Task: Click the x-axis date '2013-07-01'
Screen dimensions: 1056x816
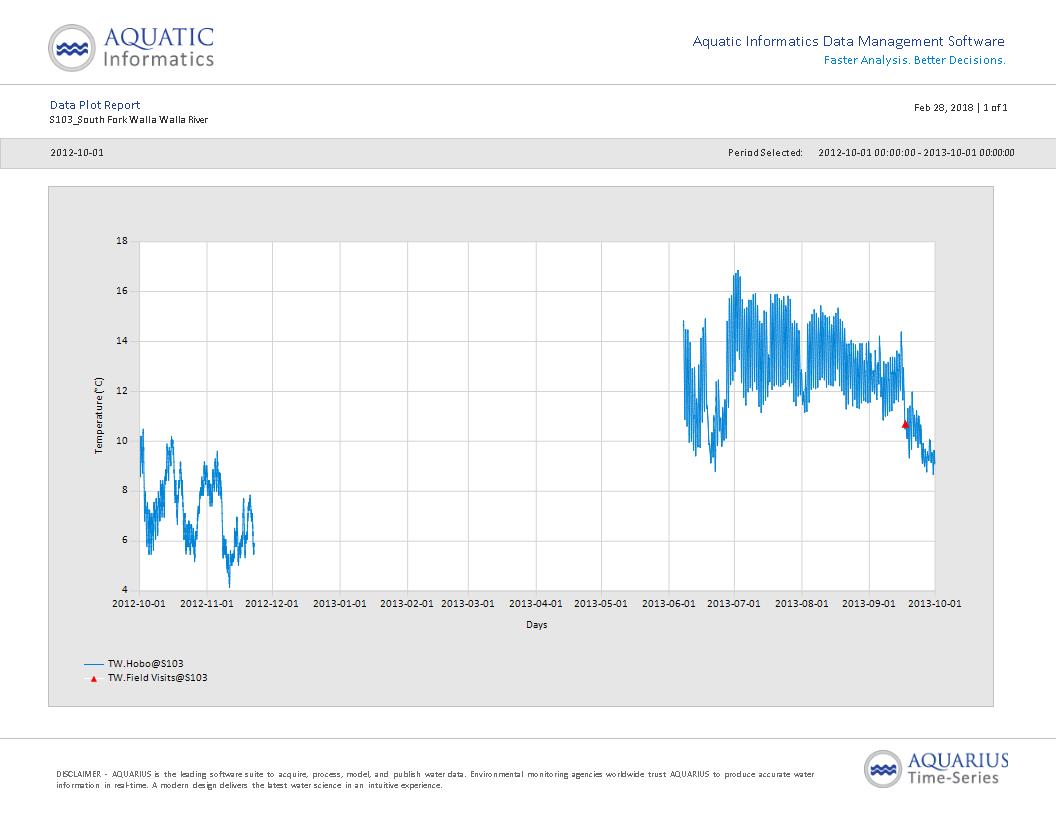Action: (x=734, y=603)
